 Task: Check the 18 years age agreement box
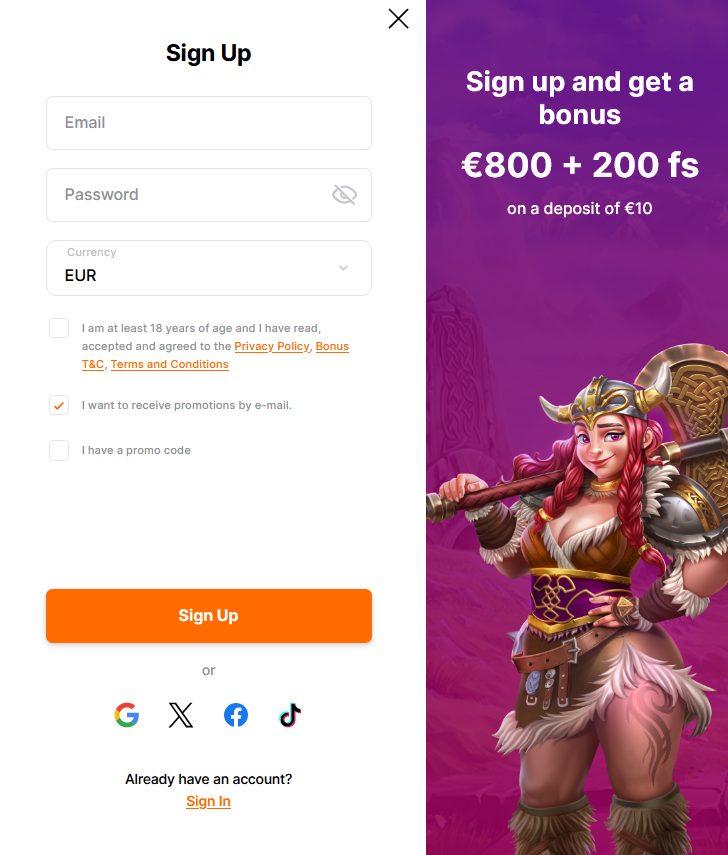tap(59, 328)
